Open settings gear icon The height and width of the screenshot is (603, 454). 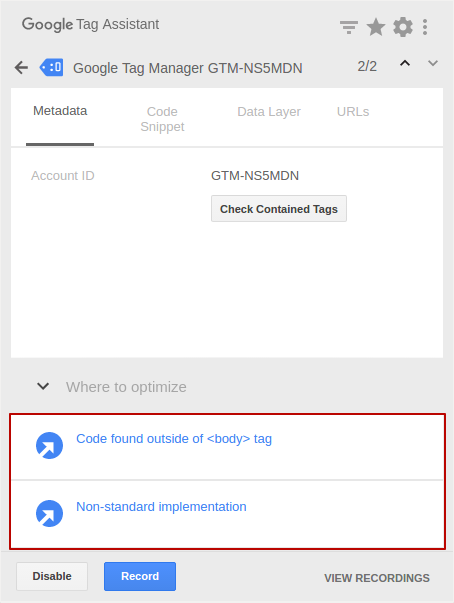pyautogui.click(x=403, y=27)
